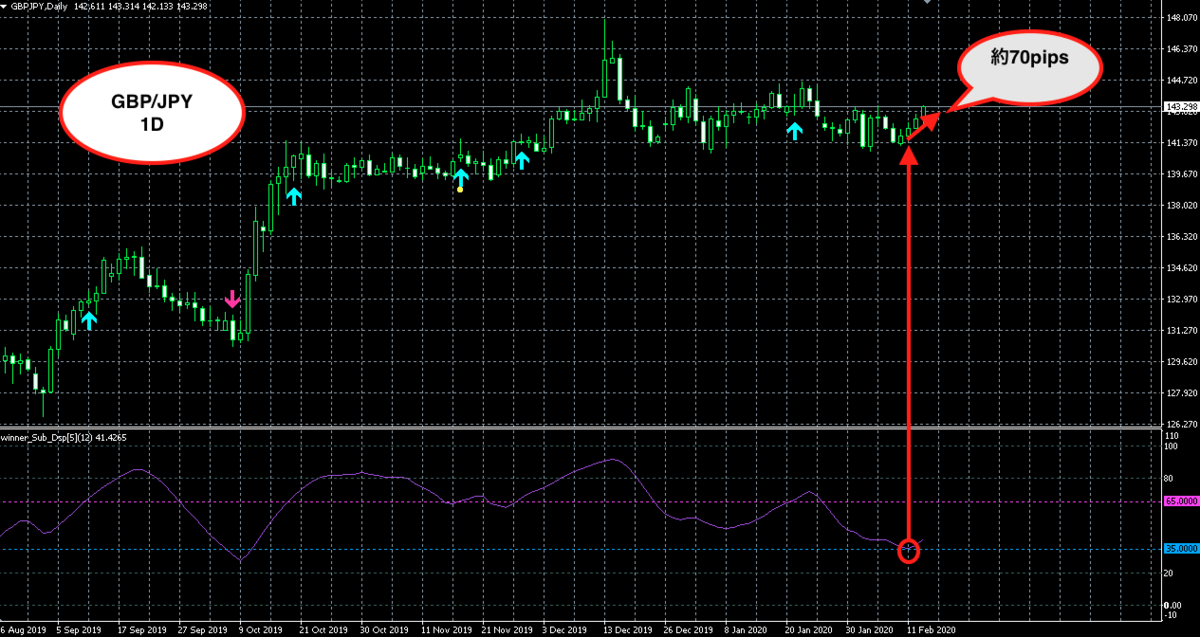Select the cyan up arrow near 21 Oct 2019
Screen dimensions: 1200x637
coord(294,195)
